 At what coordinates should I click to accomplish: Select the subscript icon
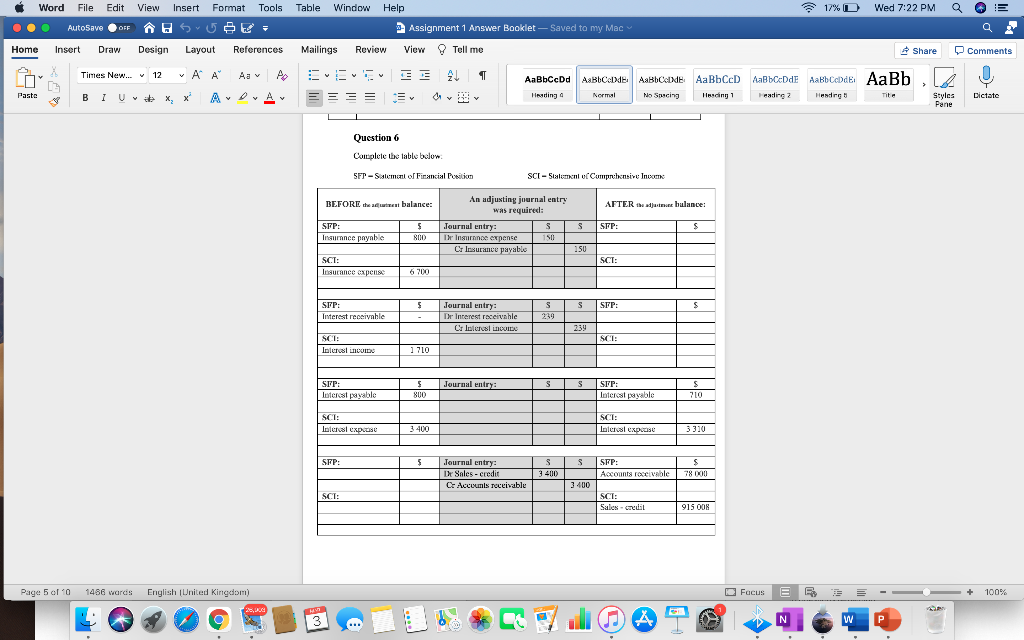coord(168,99)
